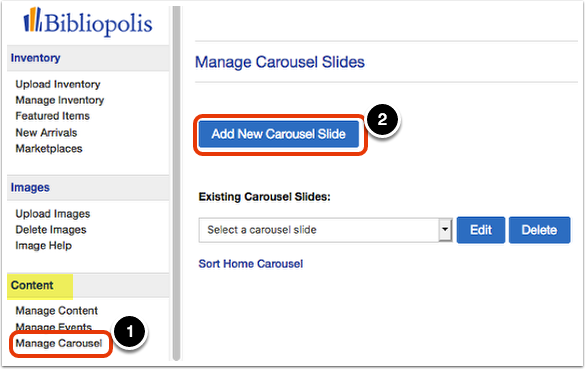Go to Delete Images
The width and height of the screenshot is (585, 369).
pyautogui.click(x=51, y=230)
